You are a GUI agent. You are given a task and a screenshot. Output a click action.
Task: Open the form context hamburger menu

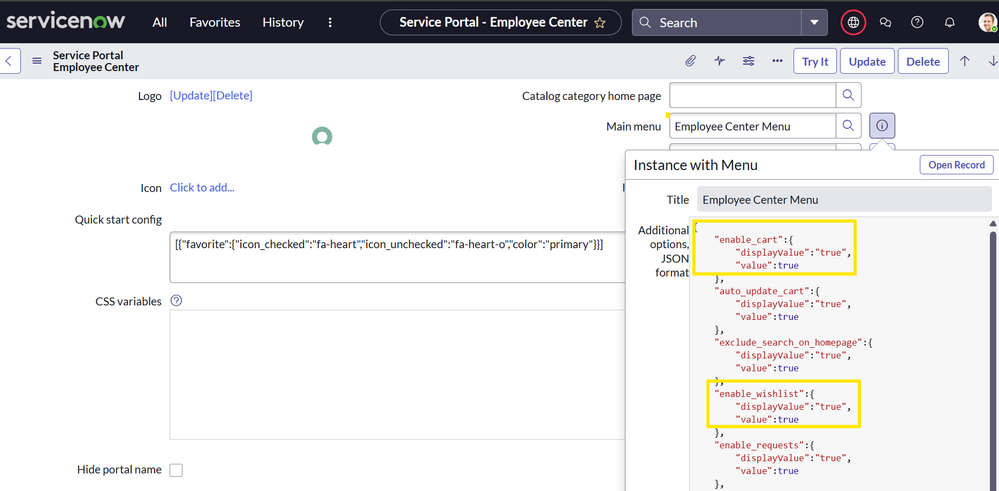[37, 61]
